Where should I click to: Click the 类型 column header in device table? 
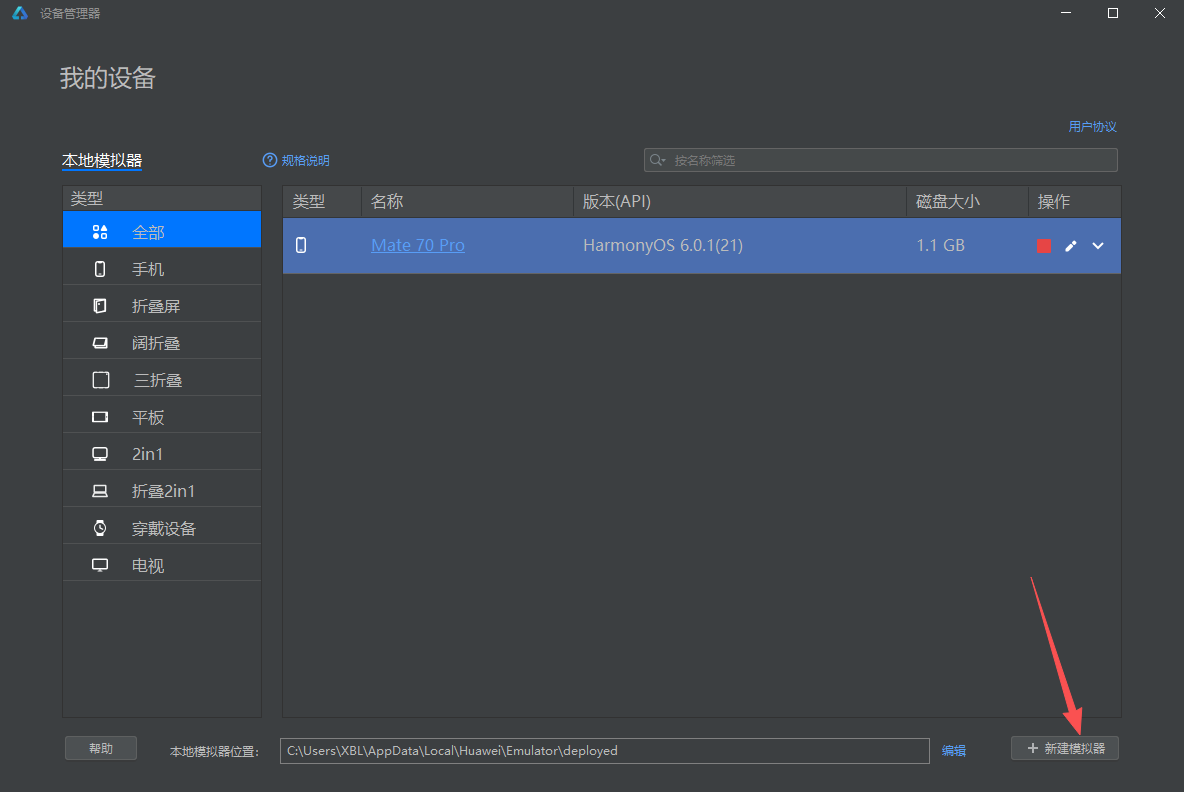pyautogui.click(x=322, y=202)
